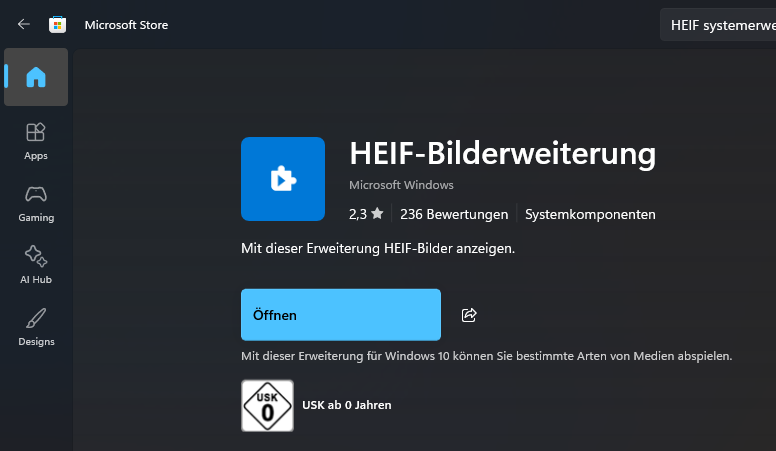Viewport: 776px width, 451px height.
Task: Click the Microsoft Store window title
Action: pyautogui.click(x=126, y=25)
